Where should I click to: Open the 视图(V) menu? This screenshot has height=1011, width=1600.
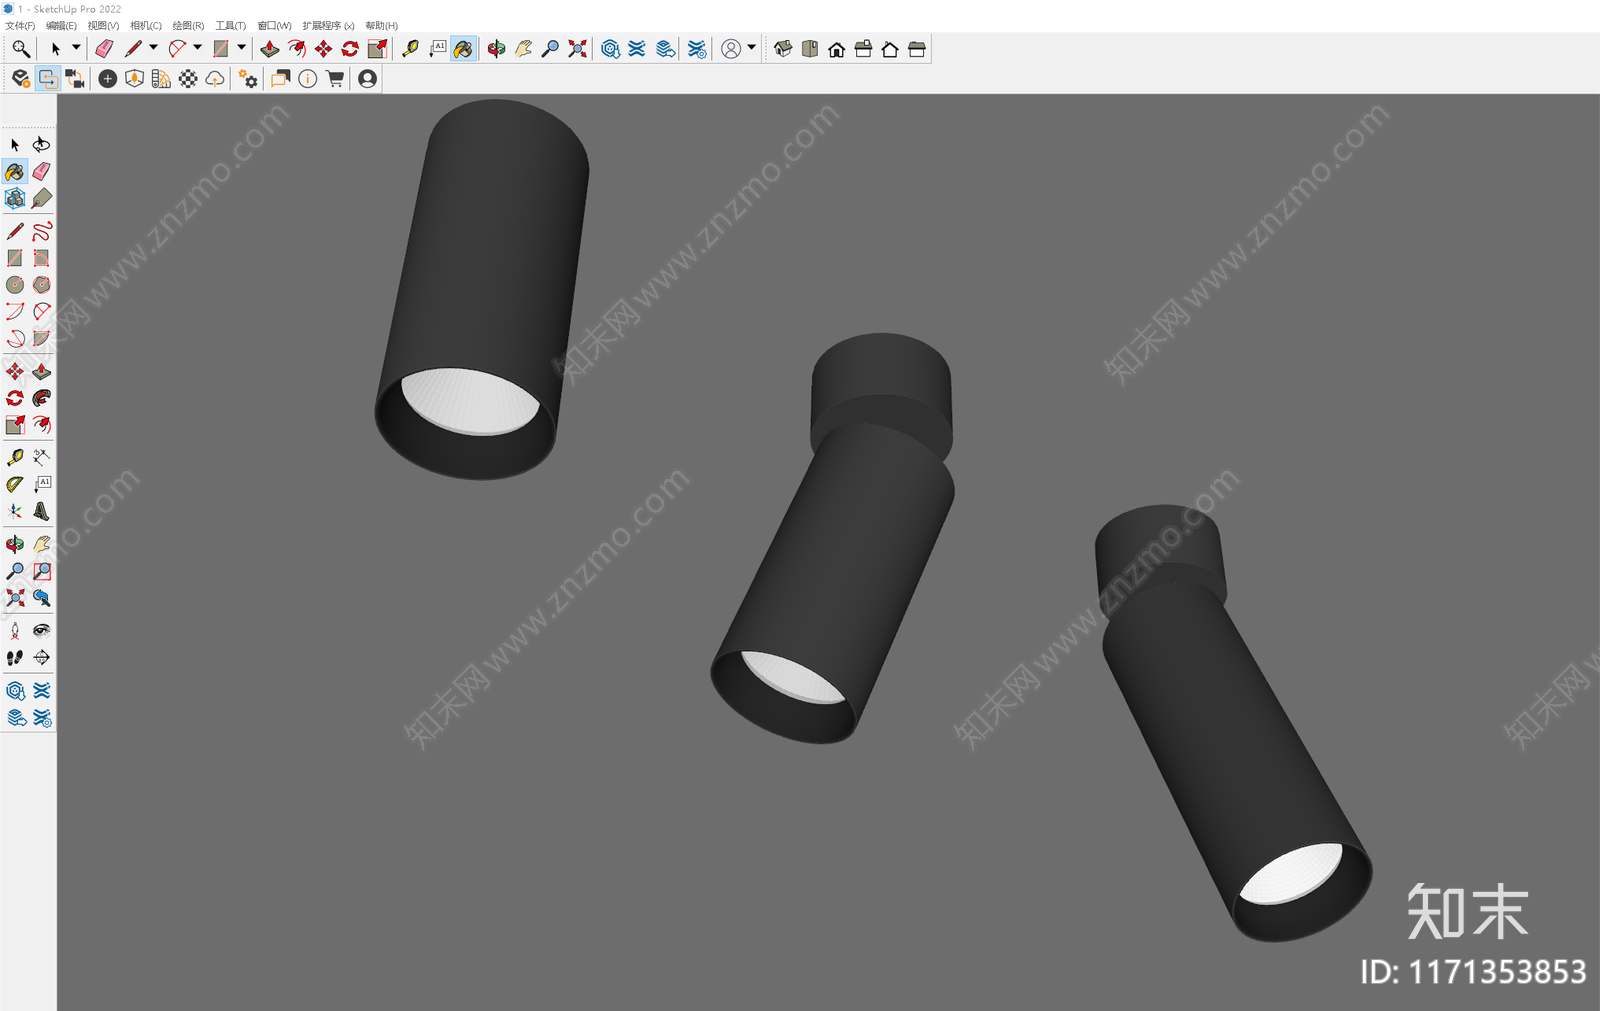pyautogui.click(x=103, y=26)
